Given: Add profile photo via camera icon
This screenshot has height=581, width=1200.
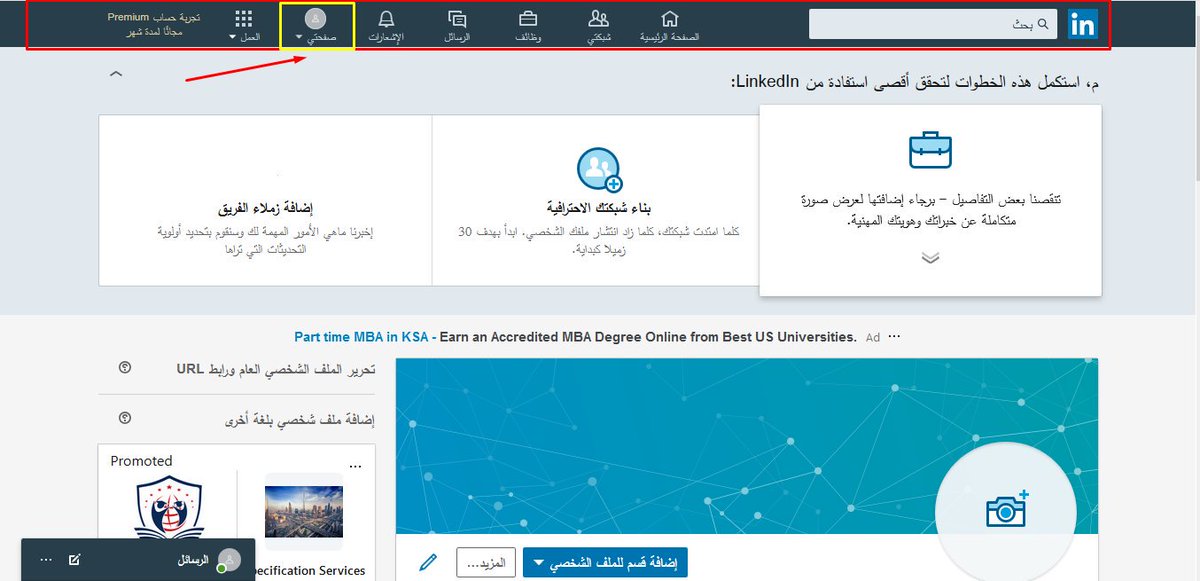Looking at the screenshot, I should [x=1006, y=511].
